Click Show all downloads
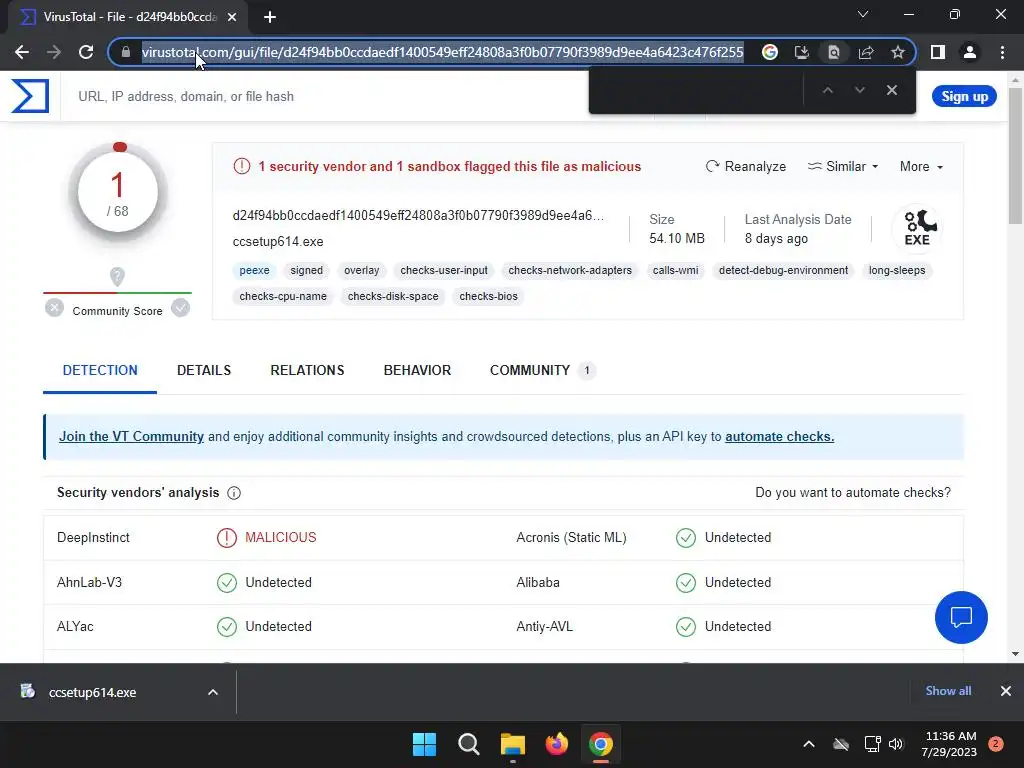Screen dimensions: 1024x768 click(x=948, y=691)
